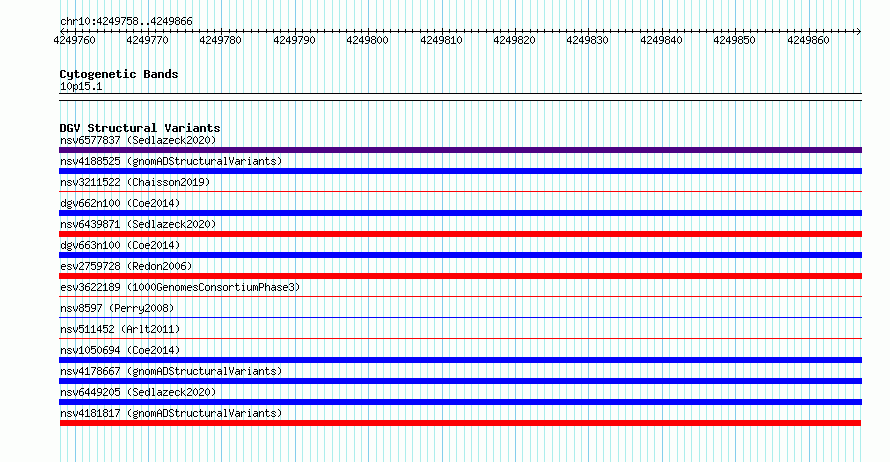890x462 pixels.
Task: Click ruler position 4249760
Action: (x=74, y=40)
